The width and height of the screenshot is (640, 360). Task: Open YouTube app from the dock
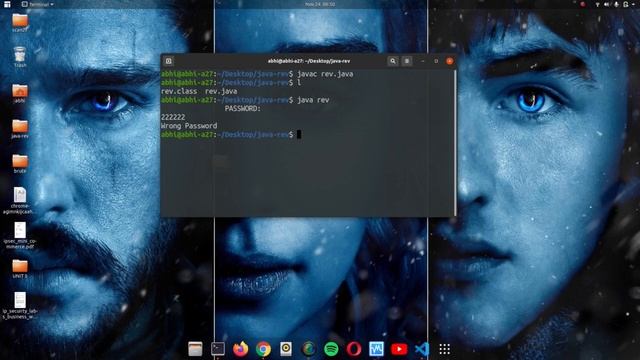(x=399, y=349)
